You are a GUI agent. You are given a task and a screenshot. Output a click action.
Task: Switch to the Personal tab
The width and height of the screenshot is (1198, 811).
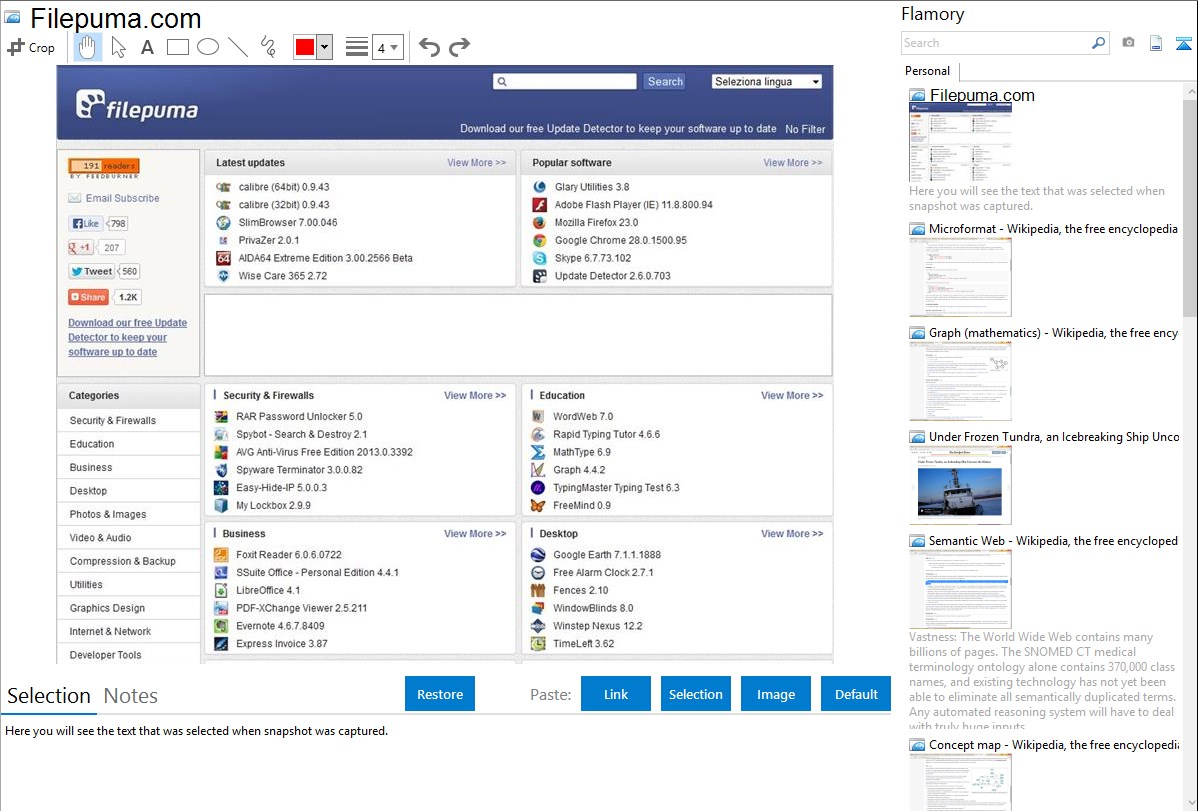coord(928,71)
